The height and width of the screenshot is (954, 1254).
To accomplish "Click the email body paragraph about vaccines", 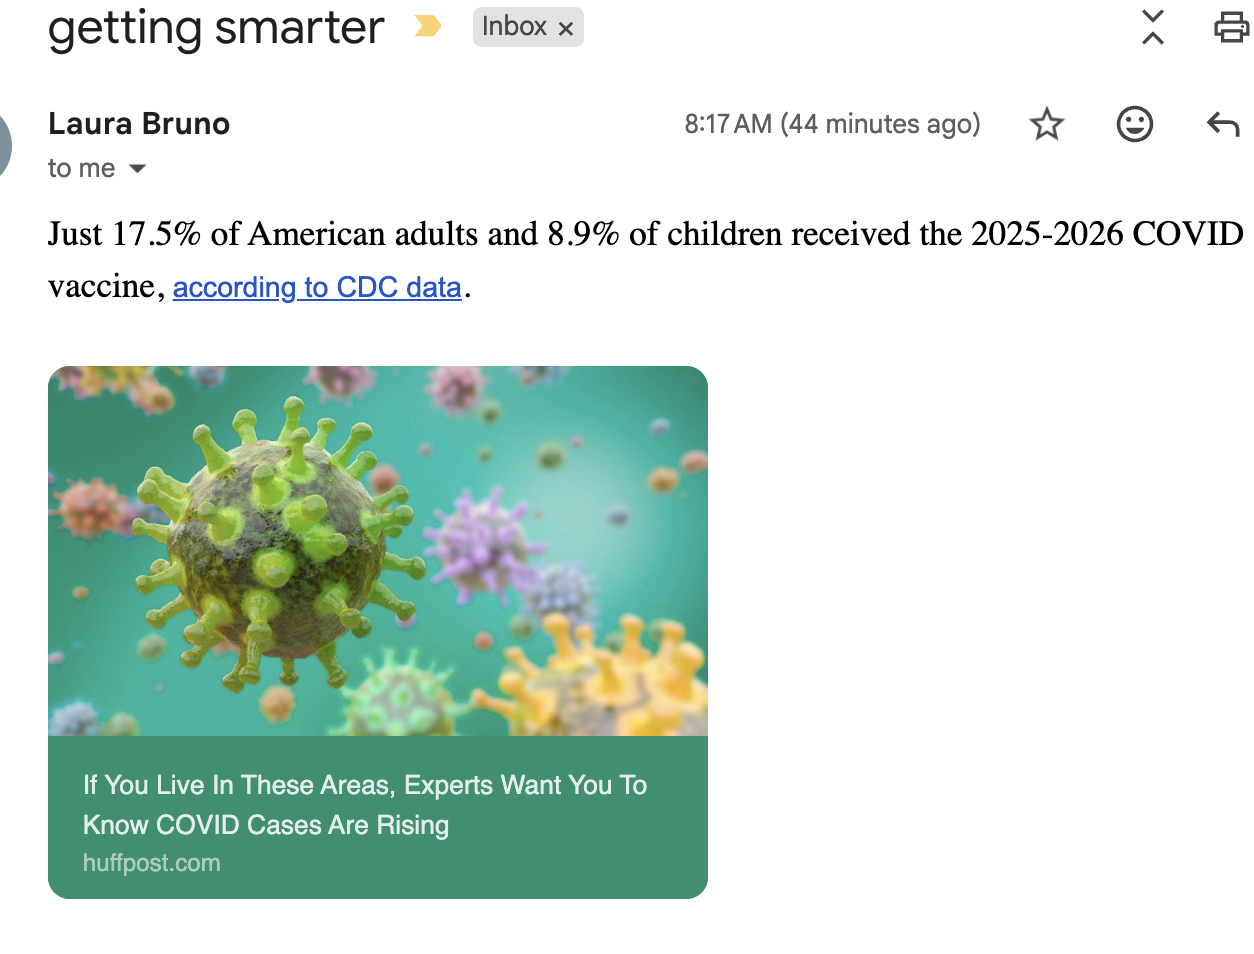I will 646,260.
